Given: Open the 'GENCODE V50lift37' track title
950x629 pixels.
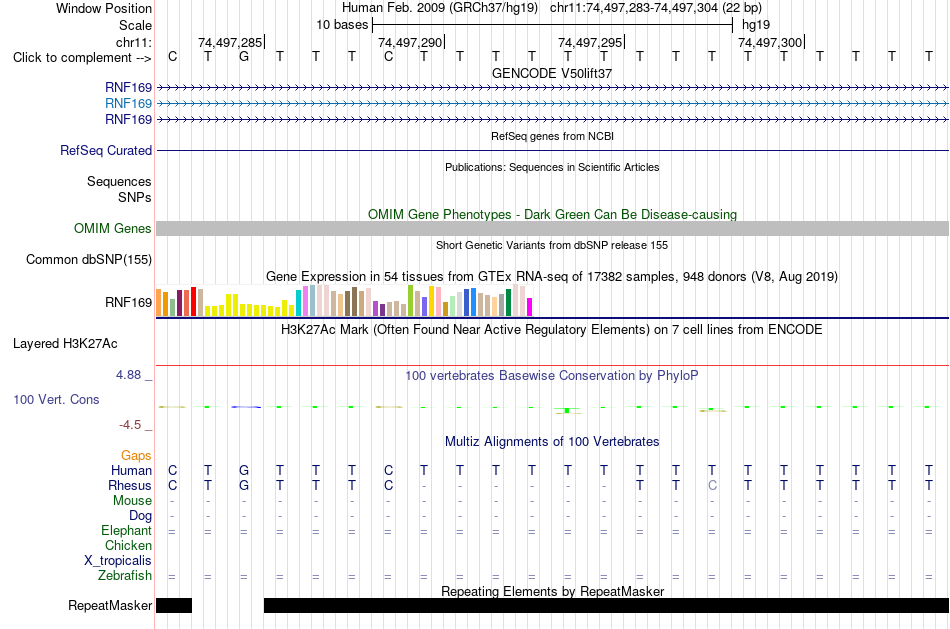Looking at the screenshot, I should [x=552, y=73].
